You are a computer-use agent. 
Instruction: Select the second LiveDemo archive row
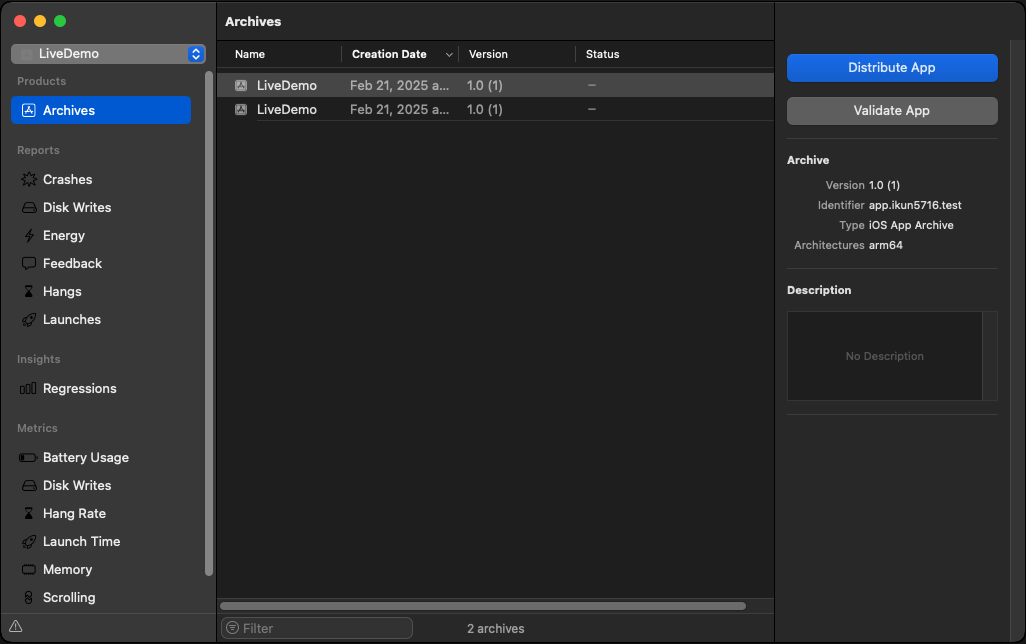coord(495,109)
